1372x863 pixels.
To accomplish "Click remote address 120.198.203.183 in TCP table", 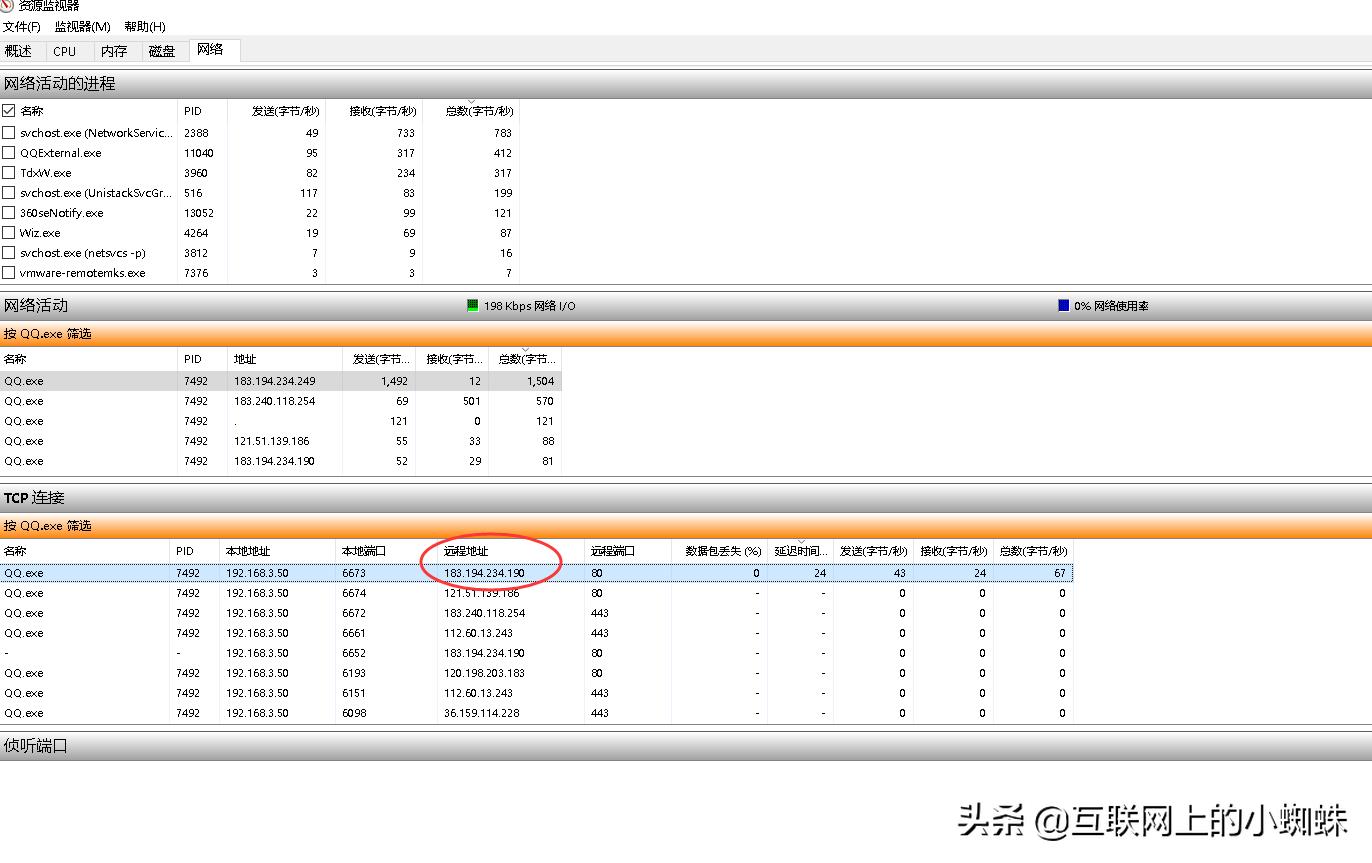I will click(485, 673).
